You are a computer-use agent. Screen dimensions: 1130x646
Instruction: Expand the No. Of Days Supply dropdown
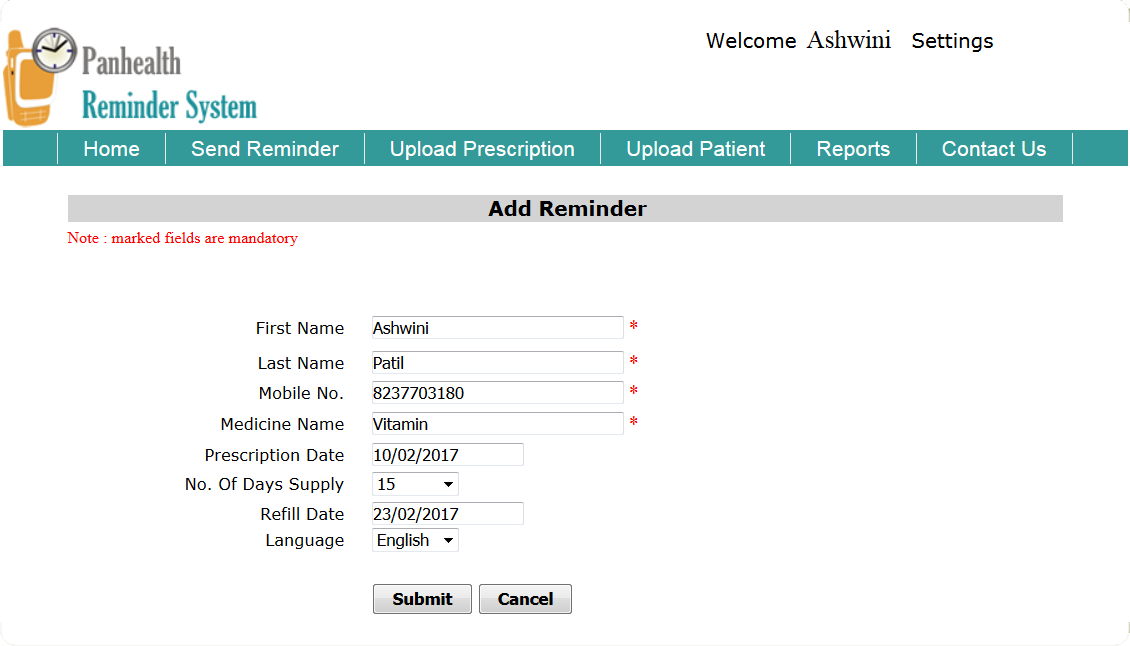(415, 484)
